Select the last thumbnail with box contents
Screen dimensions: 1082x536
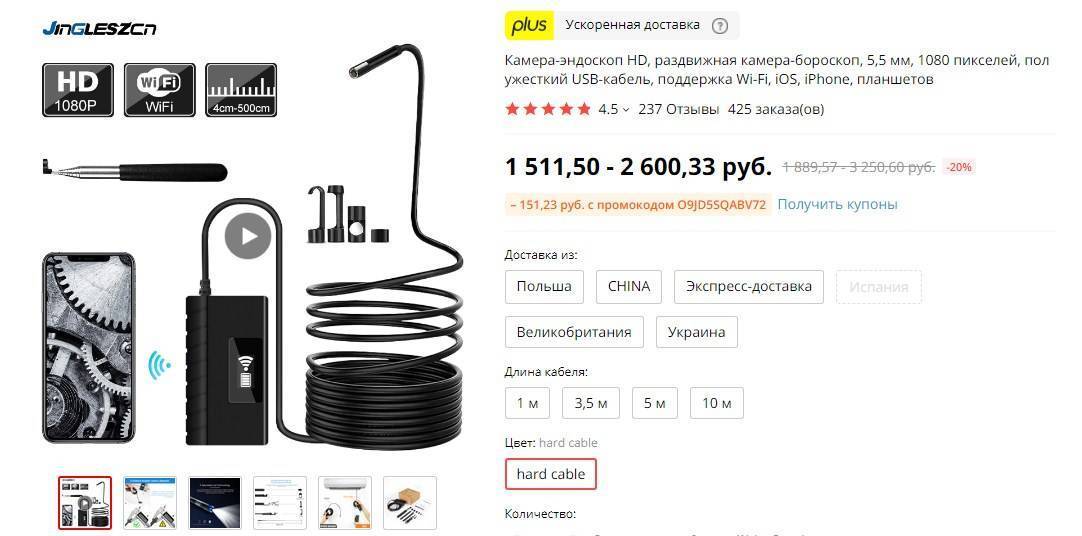point(410,503)
